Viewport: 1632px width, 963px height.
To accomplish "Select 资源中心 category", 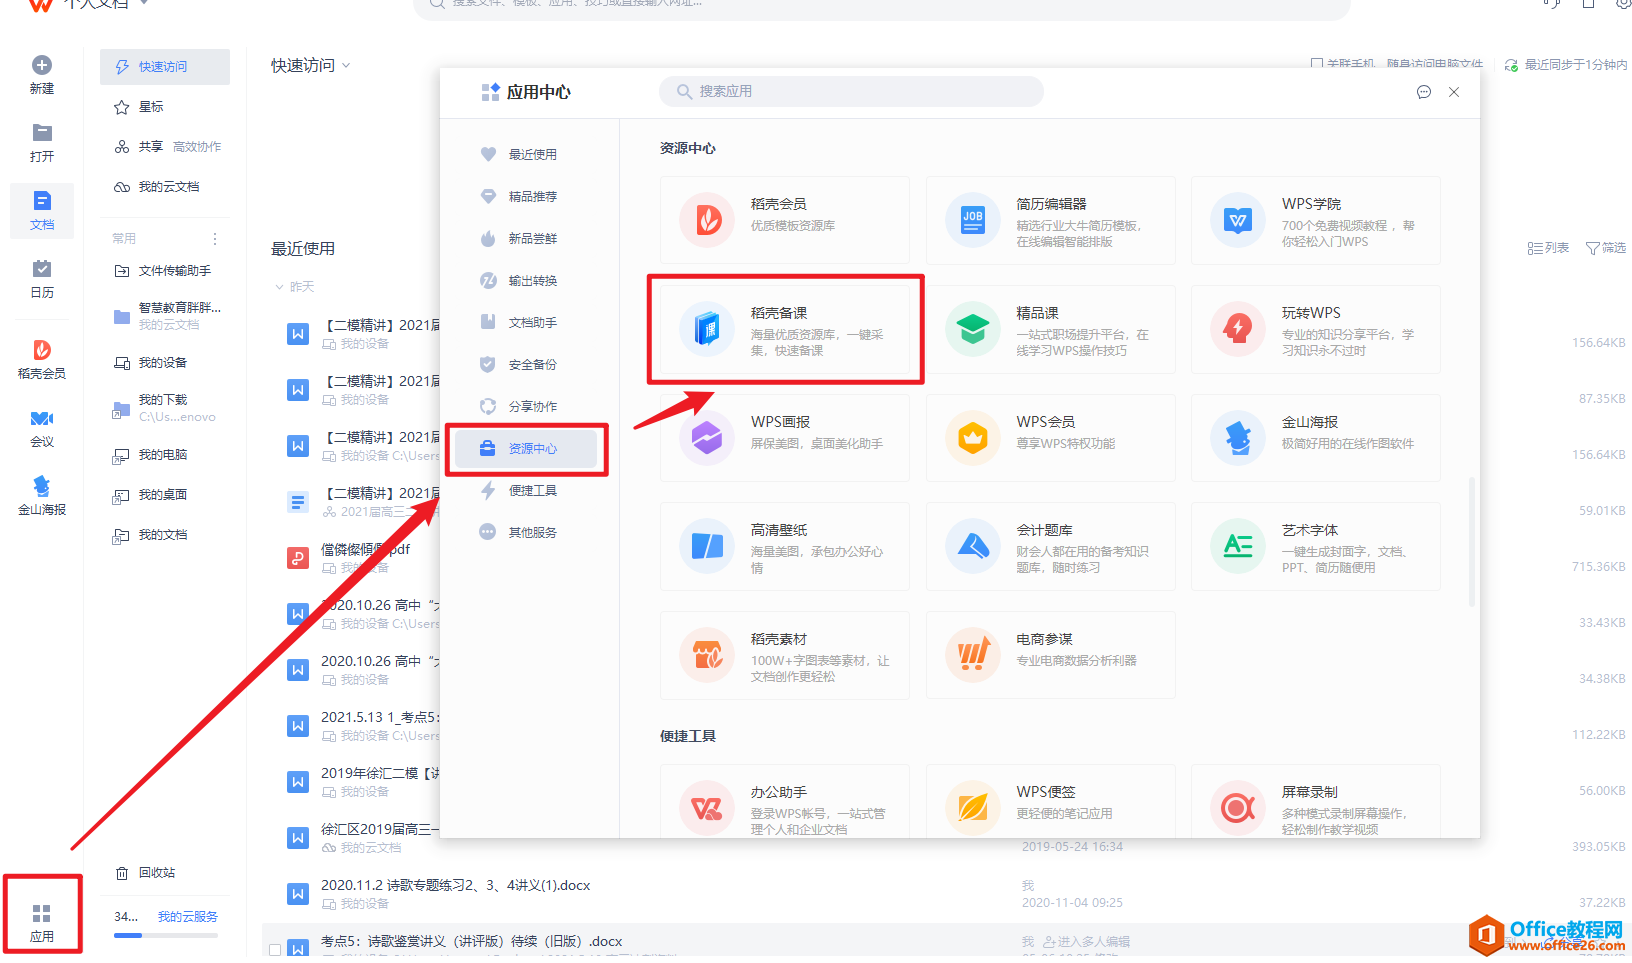I will click(x=527, y=449).
